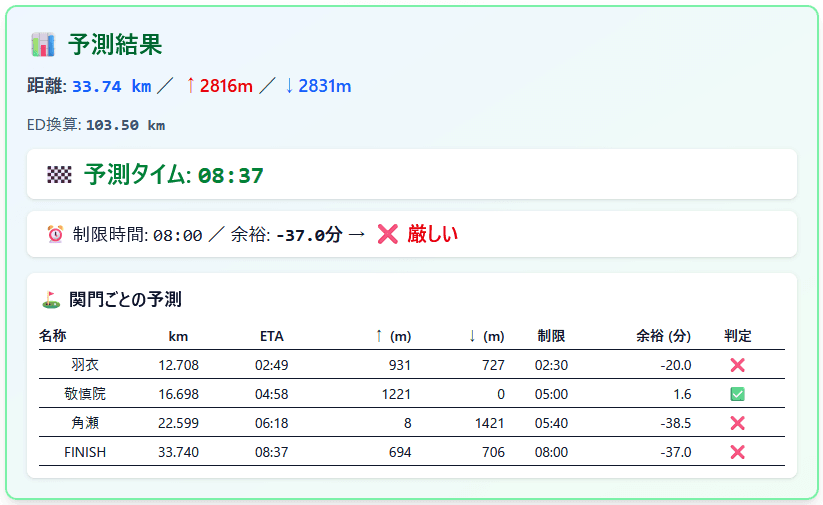823x505 pixels.
Task: Select the 敬慎院 checkpoint name
Action: point(85,394)
